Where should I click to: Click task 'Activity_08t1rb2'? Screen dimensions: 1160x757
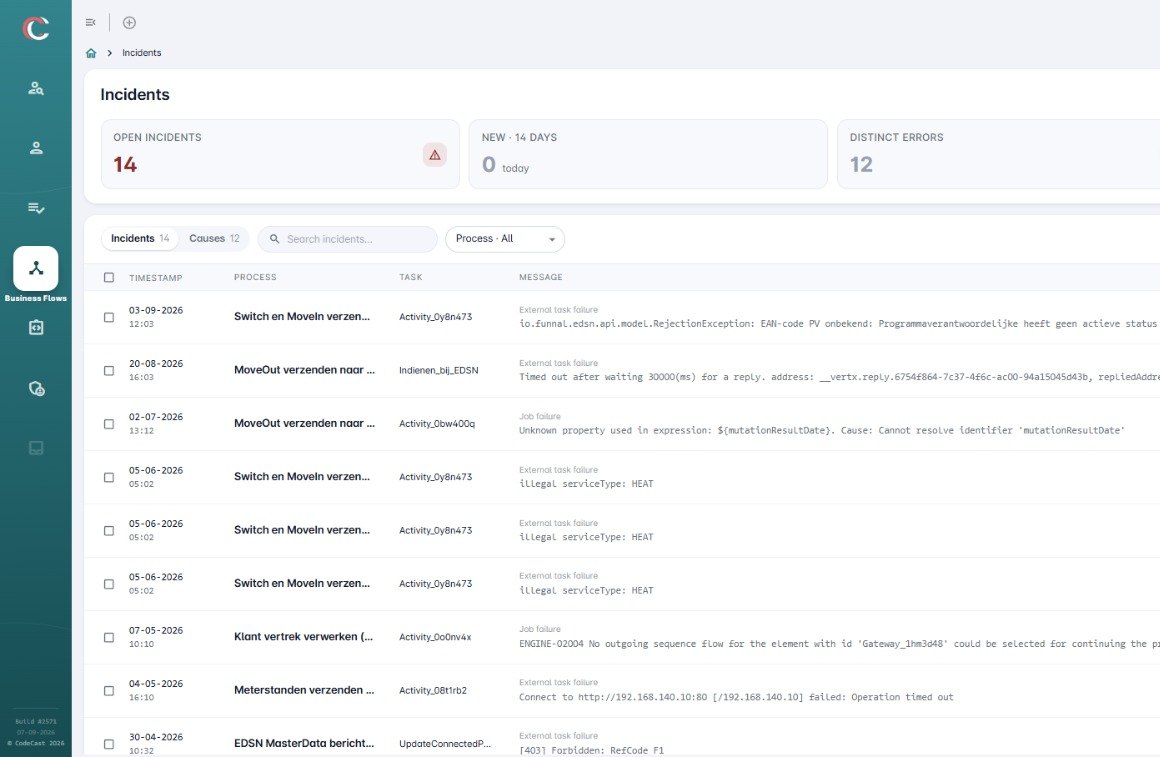tap(433, 690)
